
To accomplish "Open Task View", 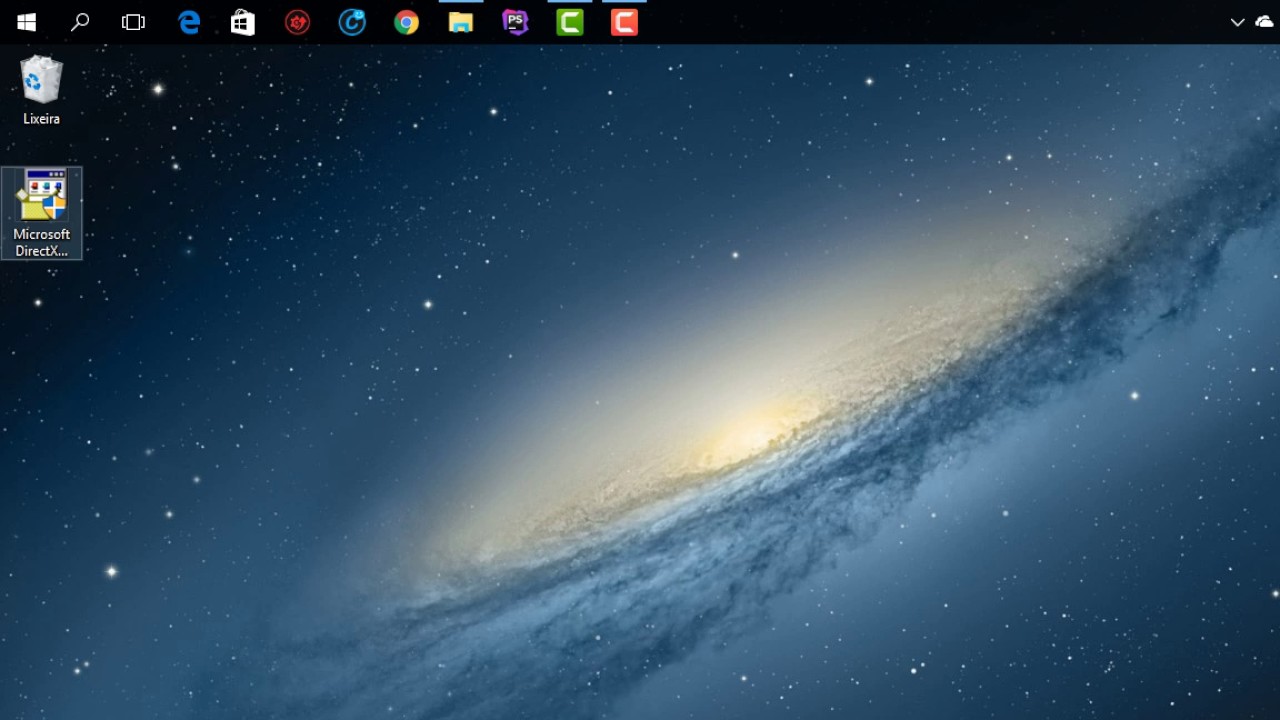I will tap(133, 22).
